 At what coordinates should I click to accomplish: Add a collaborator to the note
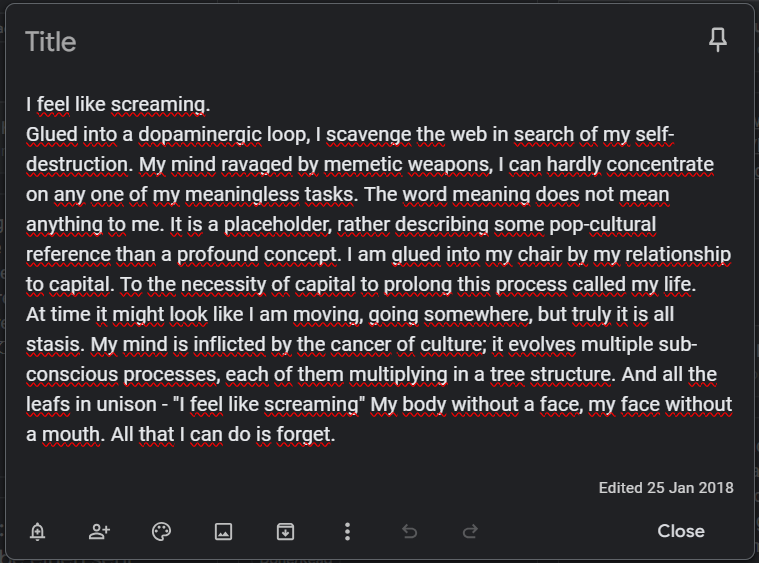[99, 532]
